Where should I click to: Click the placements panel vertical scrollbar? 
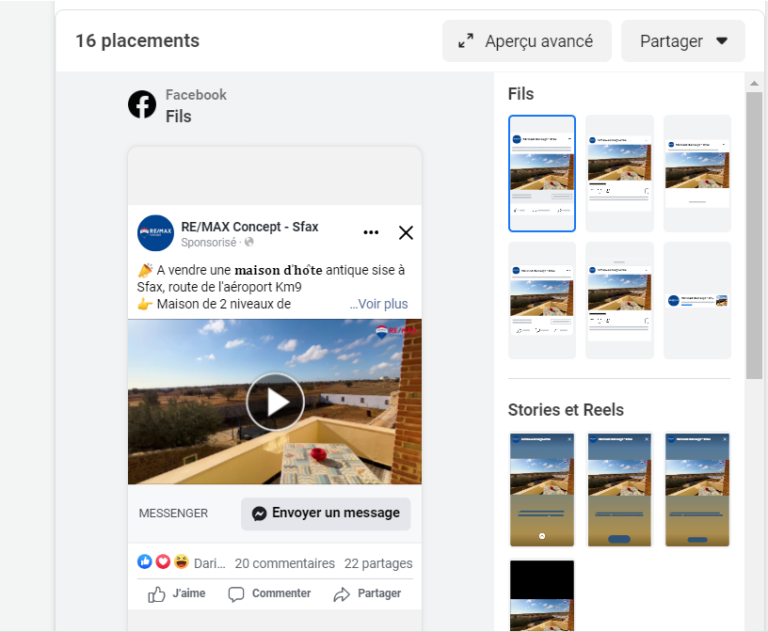pos(754,230)
